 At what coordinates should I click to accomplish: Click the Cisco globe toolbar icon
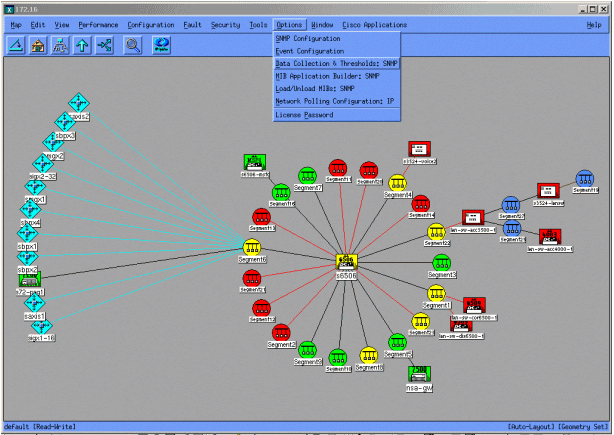(x=161, y=45)
